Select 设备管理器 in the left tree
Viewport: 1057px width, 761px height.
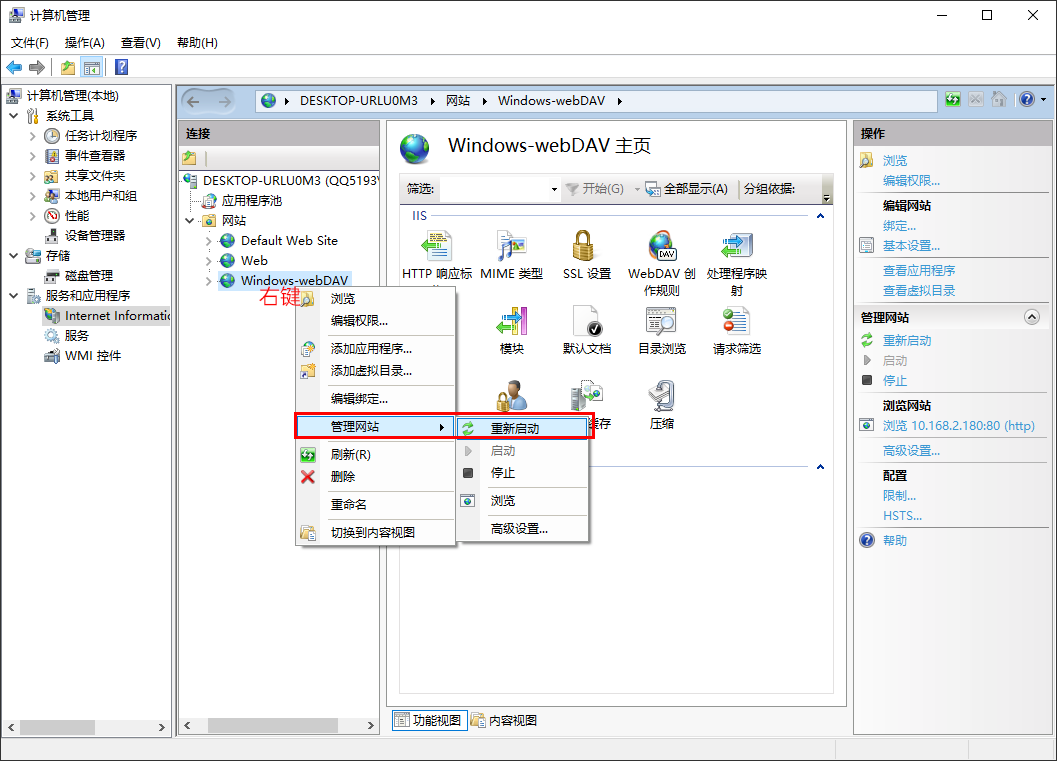click(x=95, y=236)
